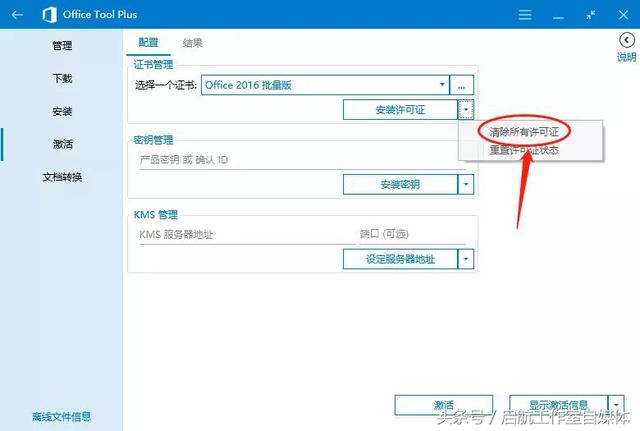Expand the arrow next to 显示激活信息

(616, 405)
